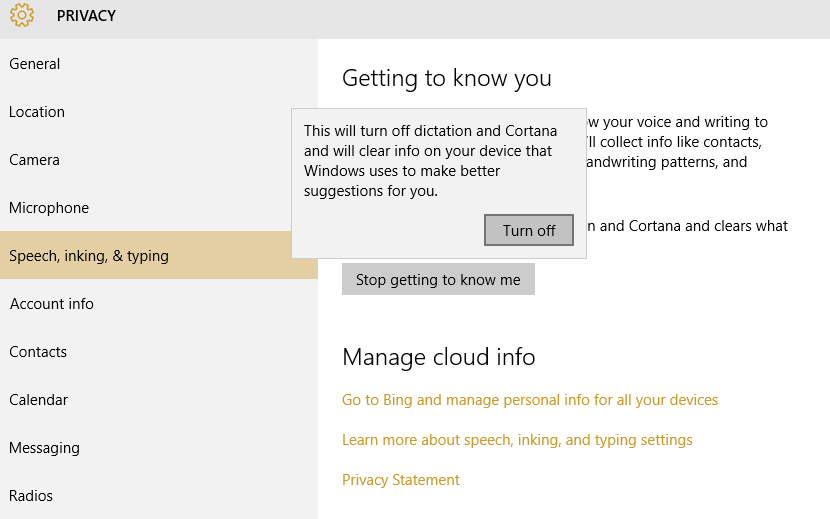Select Speech, inking, & typing
830x519 pixels.
click(159, 255)
